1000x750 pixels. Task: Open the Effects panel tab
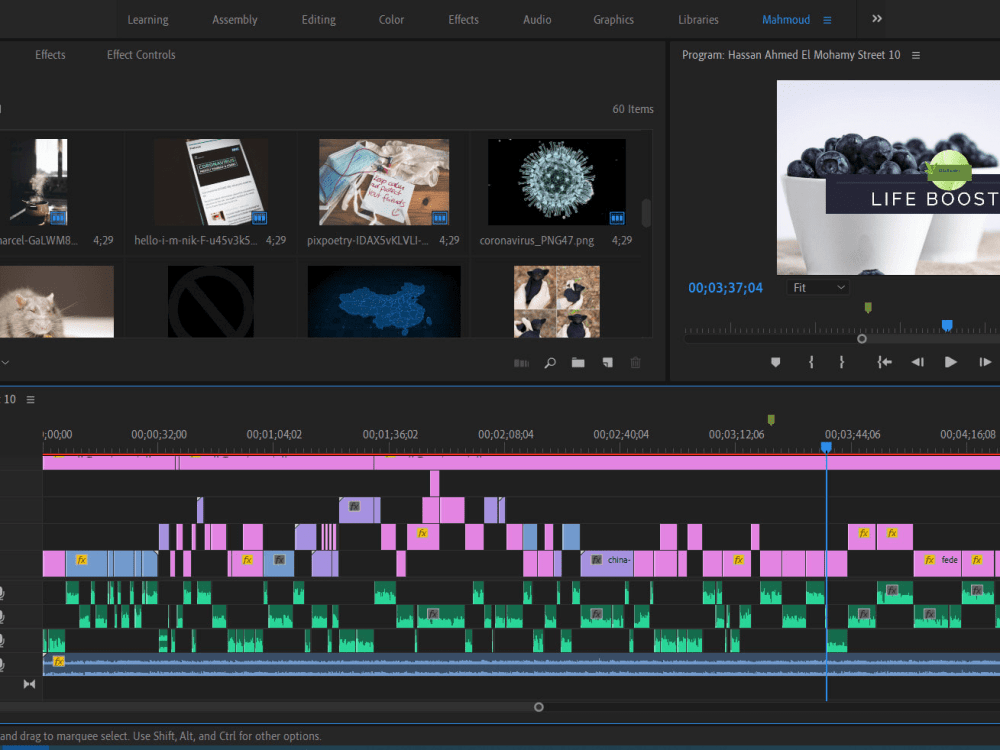(x=50, y=55)
